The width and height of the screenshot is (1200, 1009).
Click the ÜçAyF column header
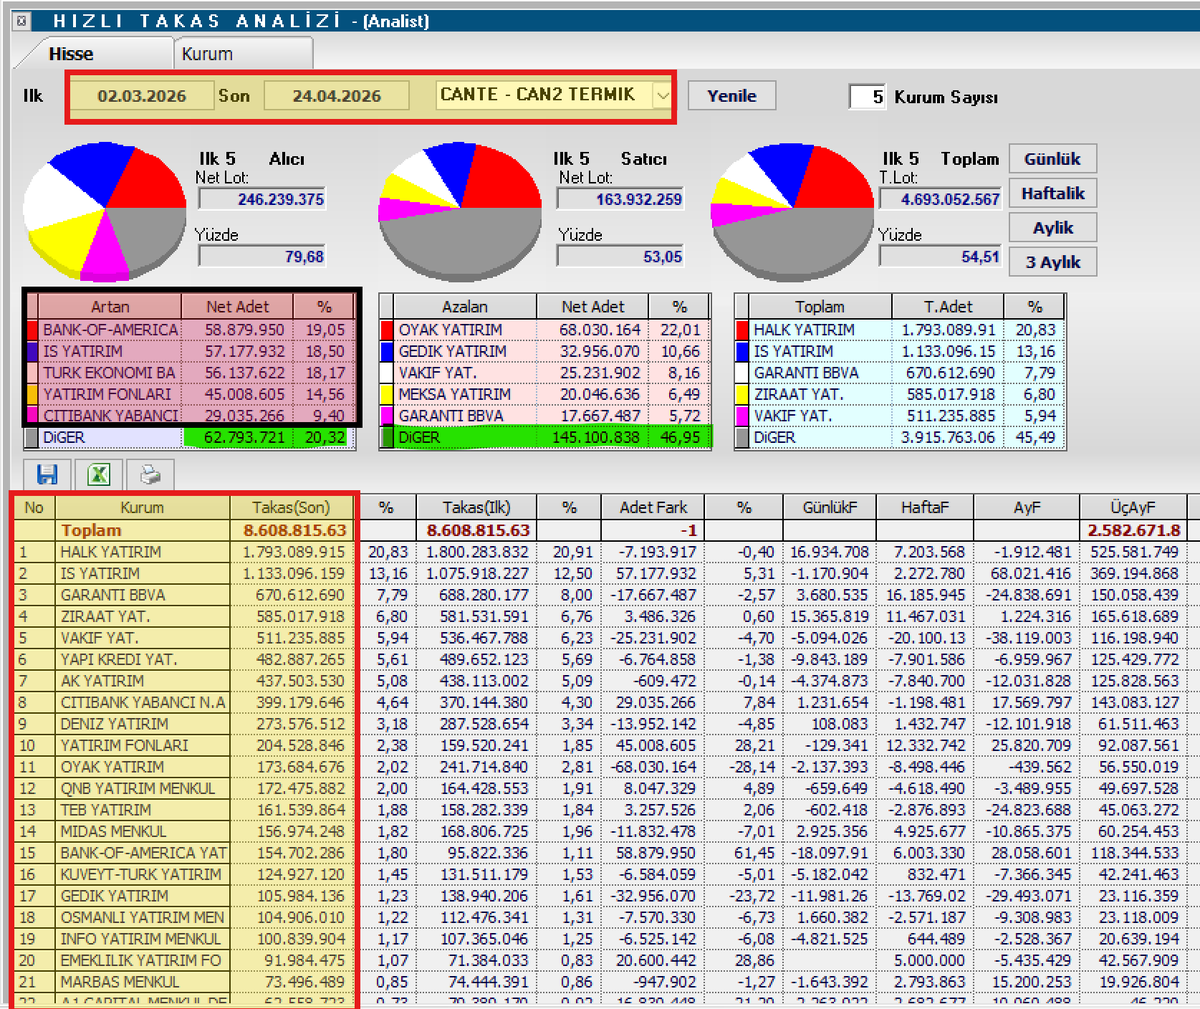tap(1132, 508)
